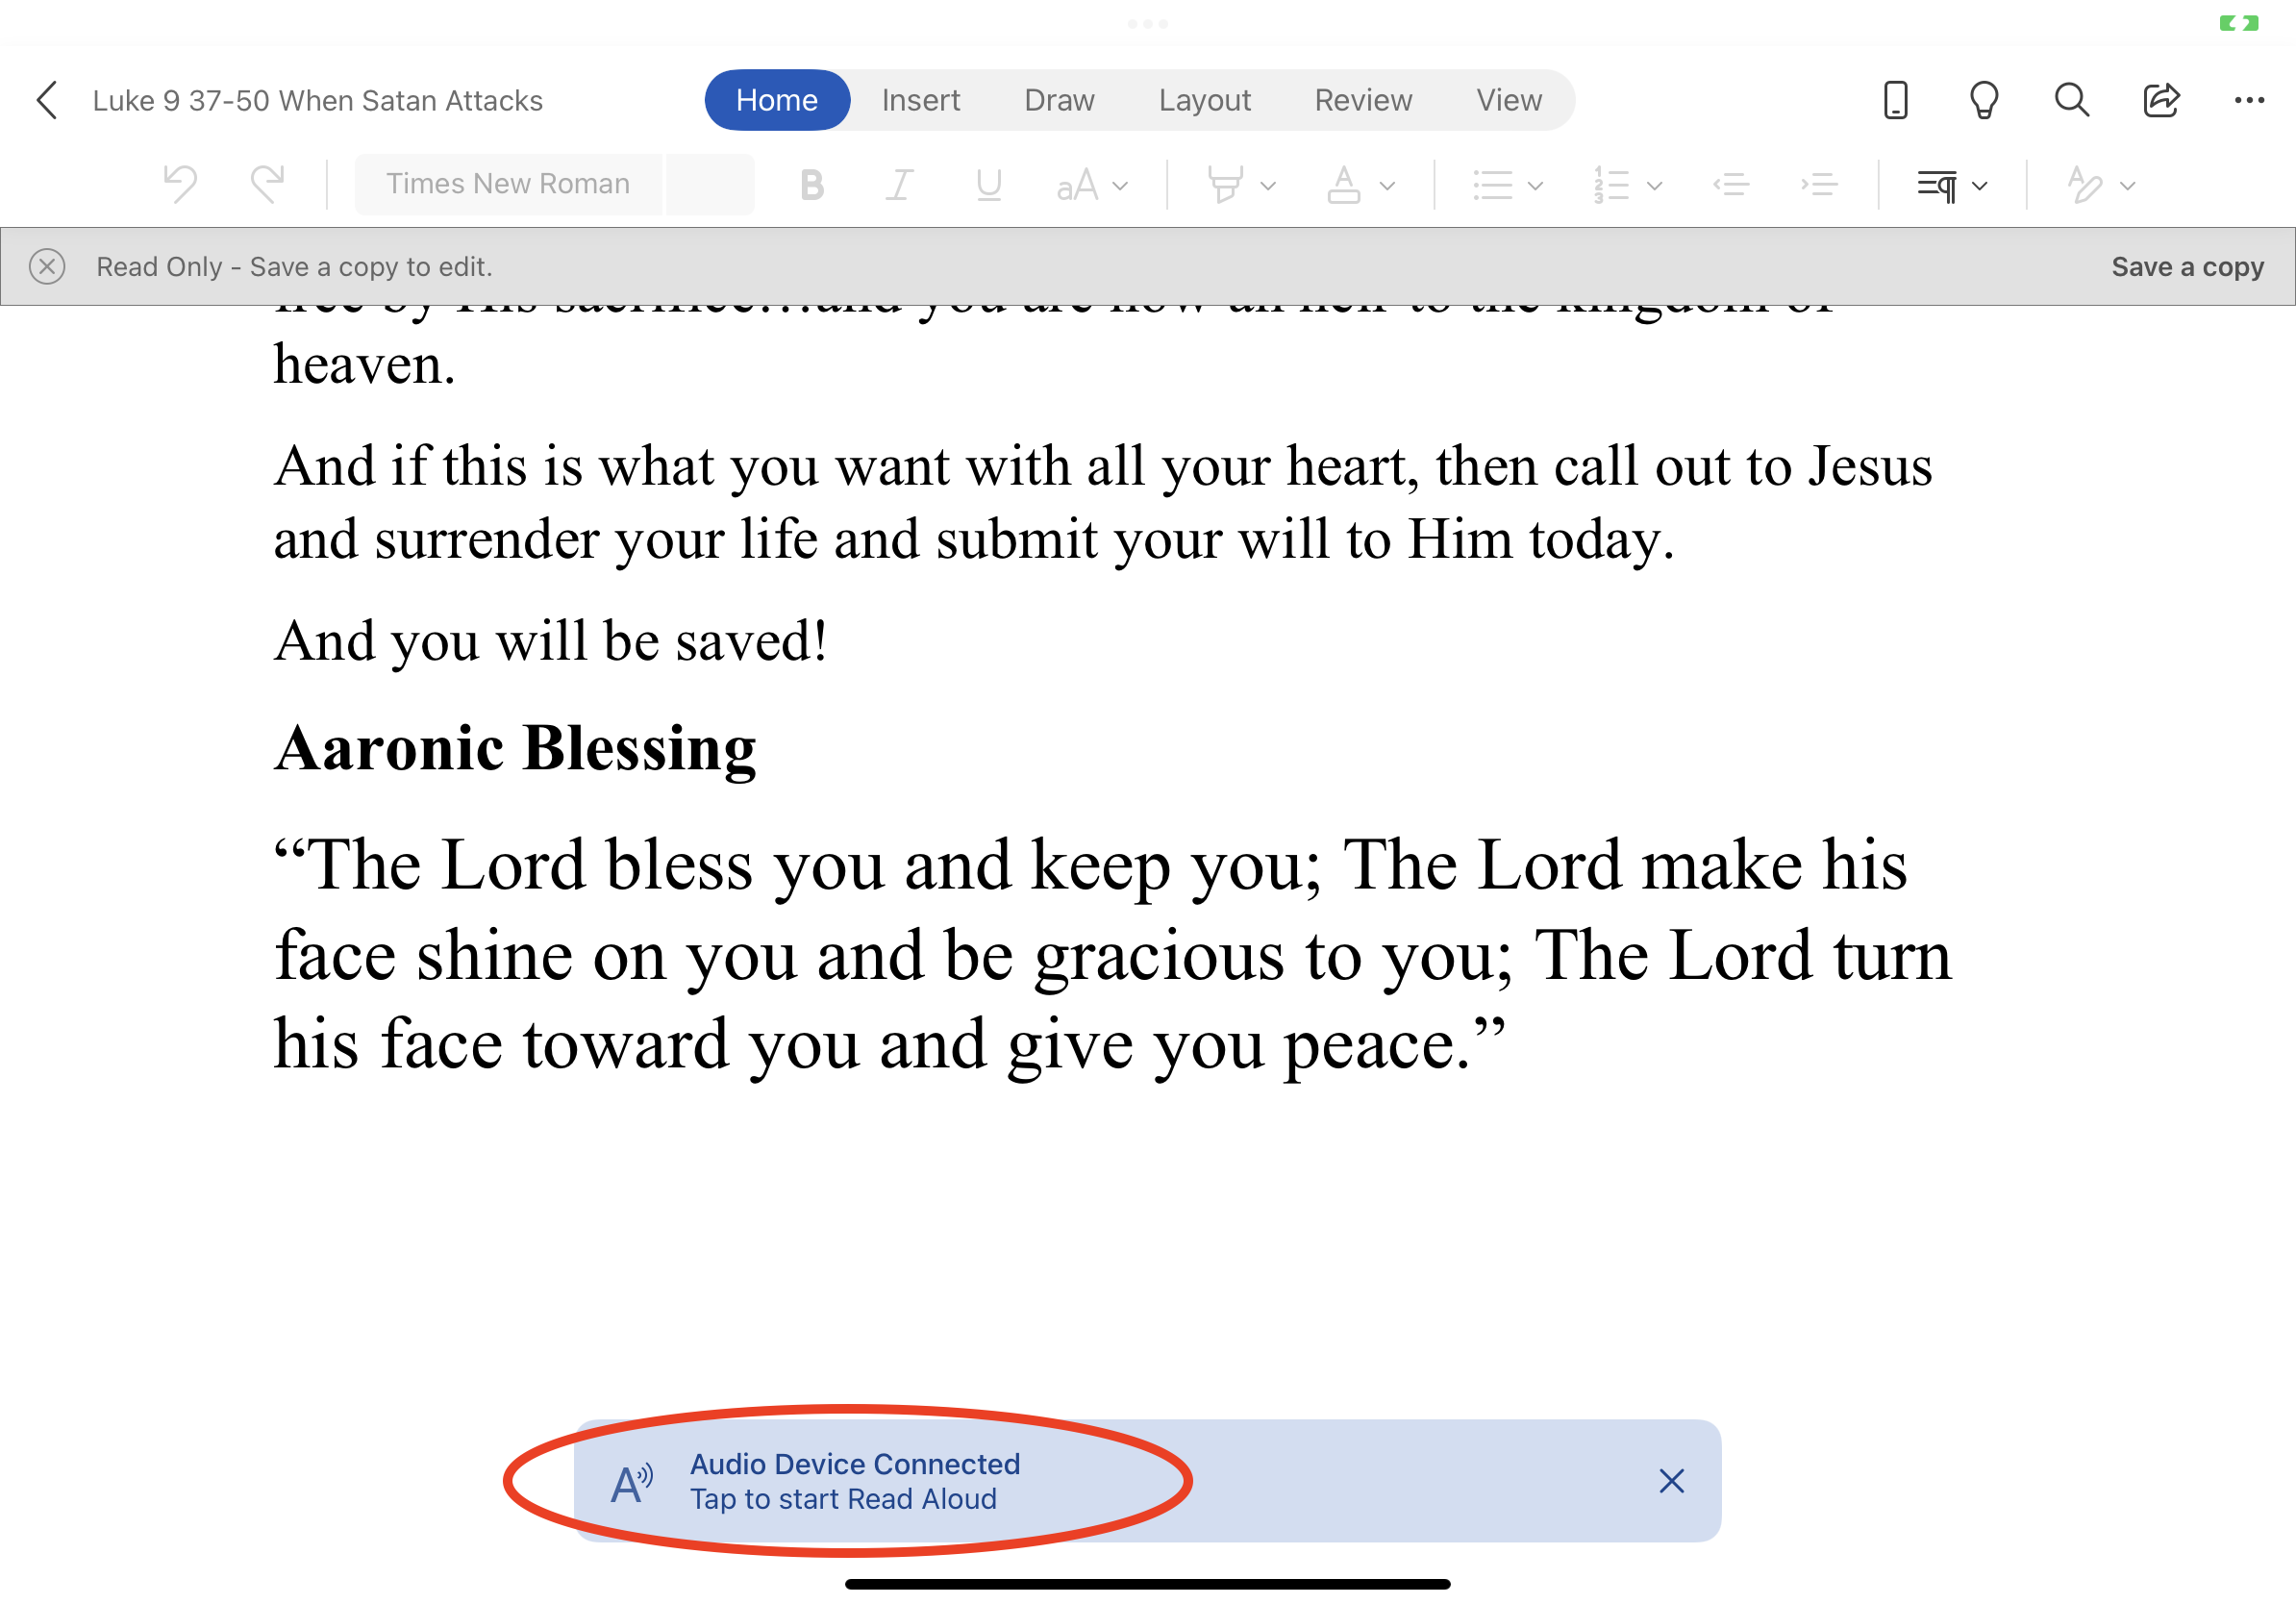
Task: Expand font color options chevron
Action: [x=1386, y=186]
